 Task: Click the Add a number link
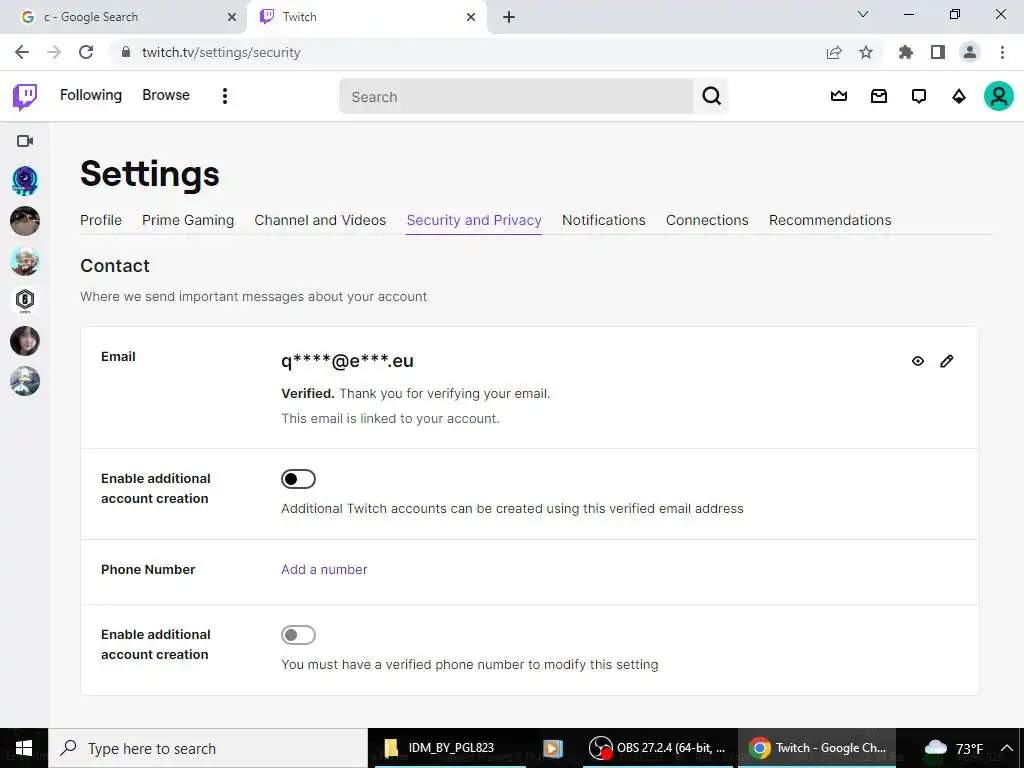click(x=324, y=569)
